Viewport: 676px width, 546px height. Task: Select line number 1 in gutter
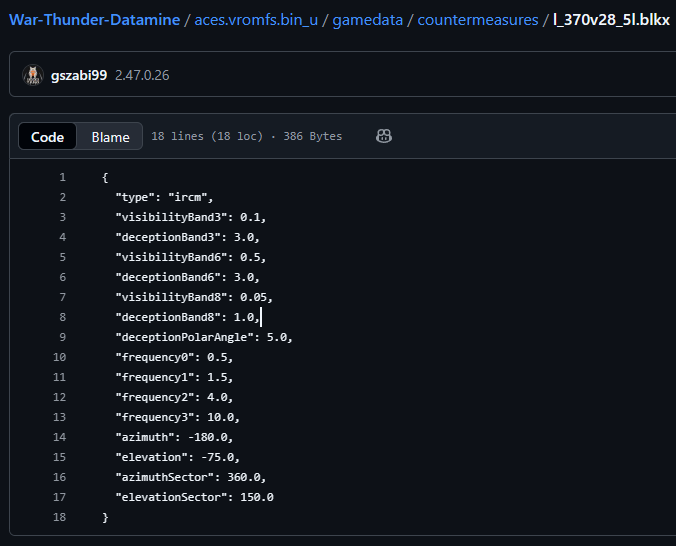(x=62, y=177)
